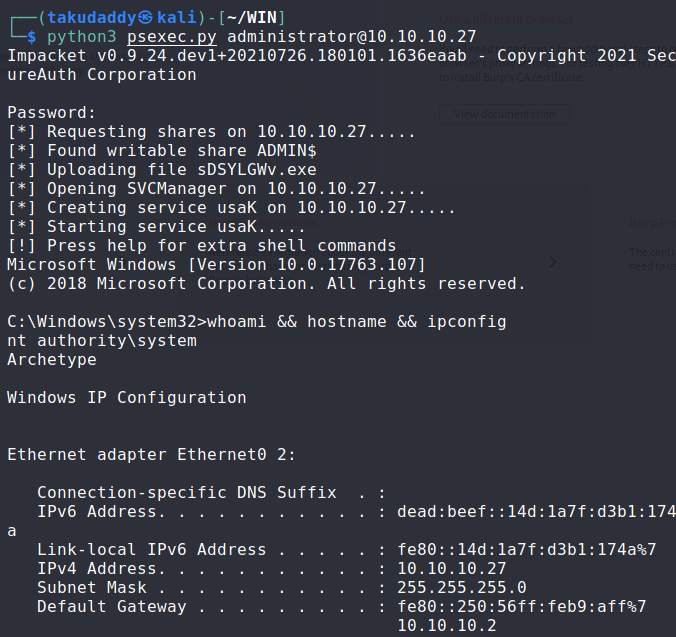The width and height of the screenshot is (676, 637).
Task: Click the ~/WIN directory in prompt
Action: pos(251,18)
